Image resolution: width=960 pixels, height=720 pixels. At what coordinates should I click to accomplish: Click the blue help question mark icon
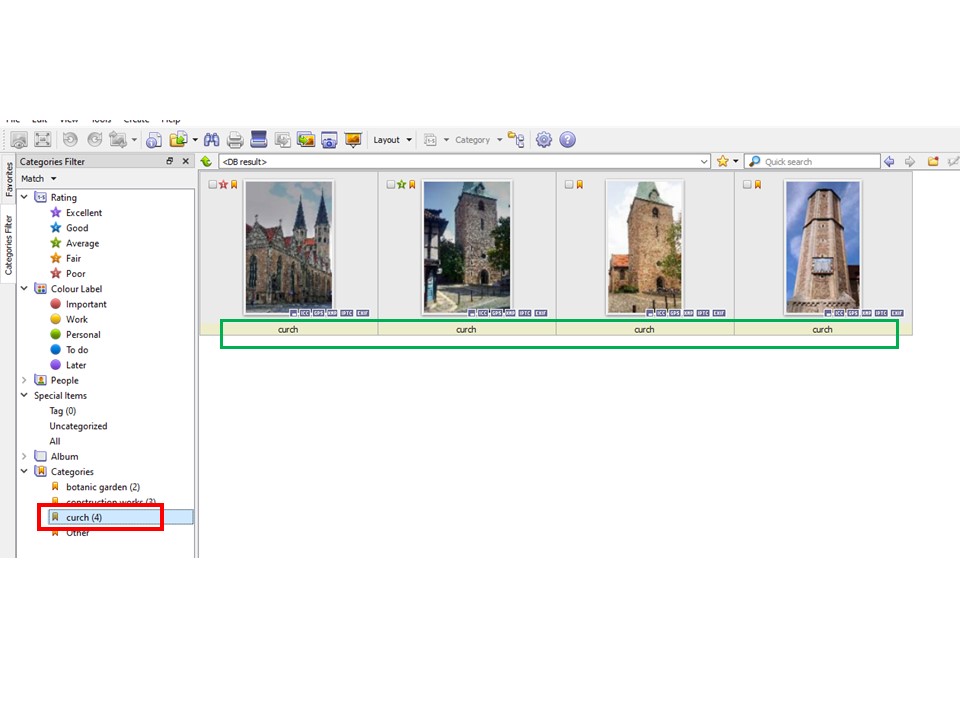(567, 140)
